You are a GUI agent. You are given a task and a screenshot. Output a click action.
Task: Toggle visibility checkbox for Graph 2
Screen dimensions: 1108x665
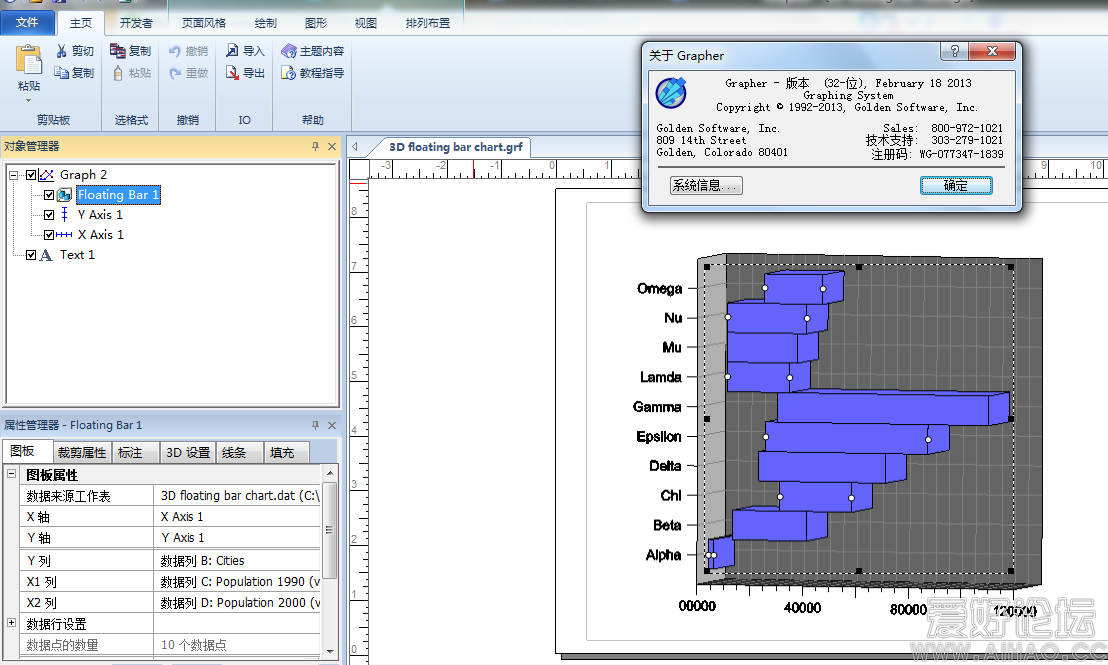pos(31,175)
